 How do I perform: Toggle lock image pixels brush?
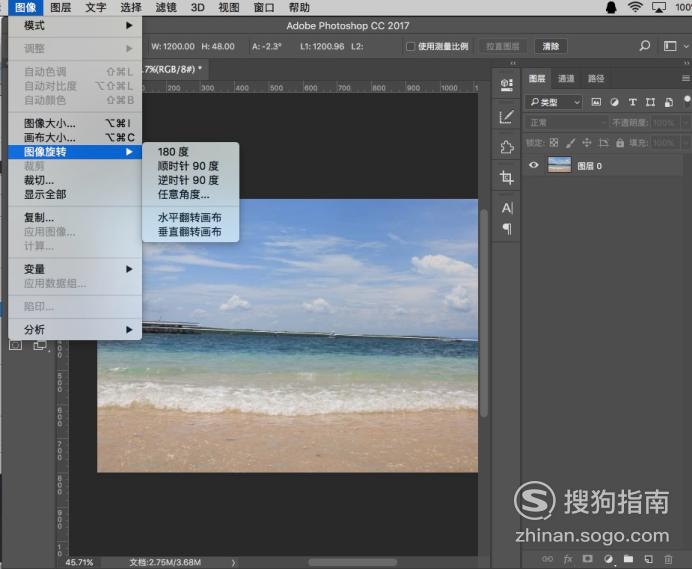pos(570,142)
